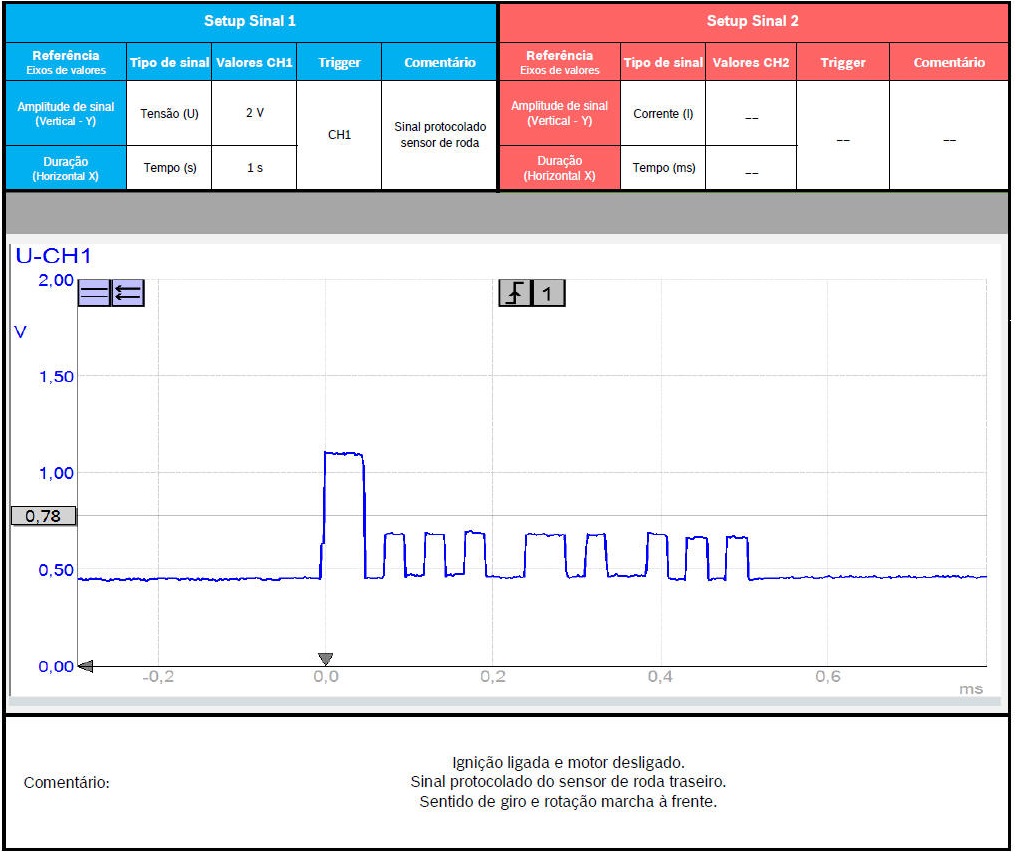Screen dimensions: 1016x856
Task: Click the "ms" time unit label
Action: tap(971, 689)
